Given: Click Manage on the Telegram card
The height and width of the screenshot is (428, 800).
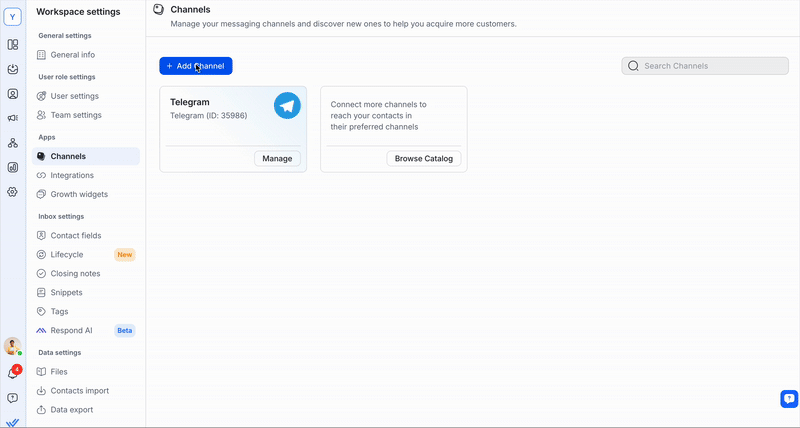Looking at the screenshot, I should pyautogui.click(x=277, y=159).
